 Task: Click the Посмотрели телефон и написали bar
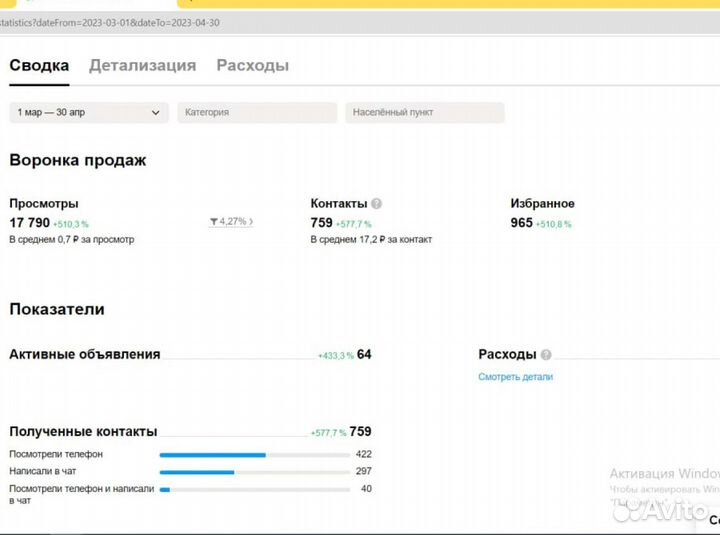[x=255, y=490]
